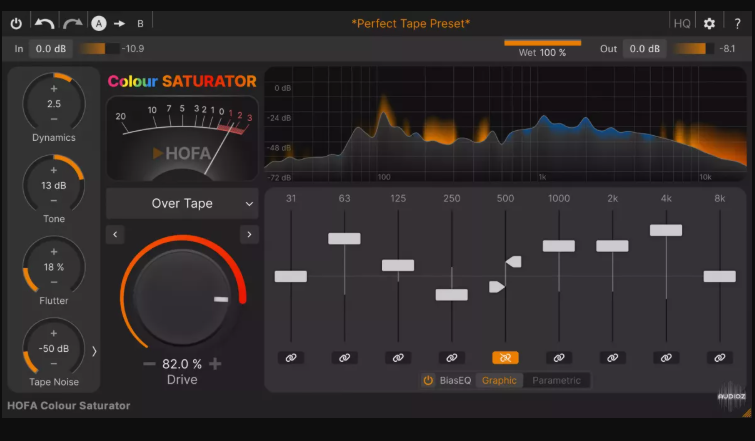
Task: Toggle BiasEQ power button
Action: coord(428,380)
